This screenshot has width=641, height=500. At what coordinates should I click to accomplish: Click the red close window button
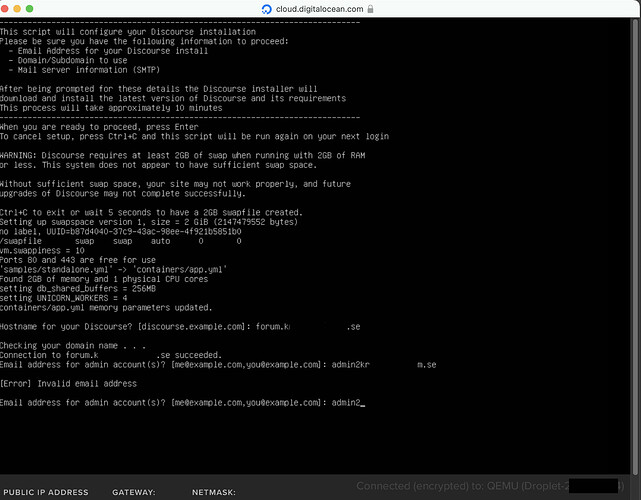(4, 9)
